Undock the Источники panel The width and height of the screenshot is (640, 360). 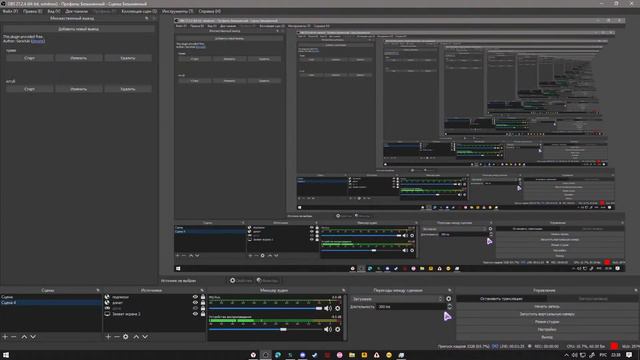[202, 290]
